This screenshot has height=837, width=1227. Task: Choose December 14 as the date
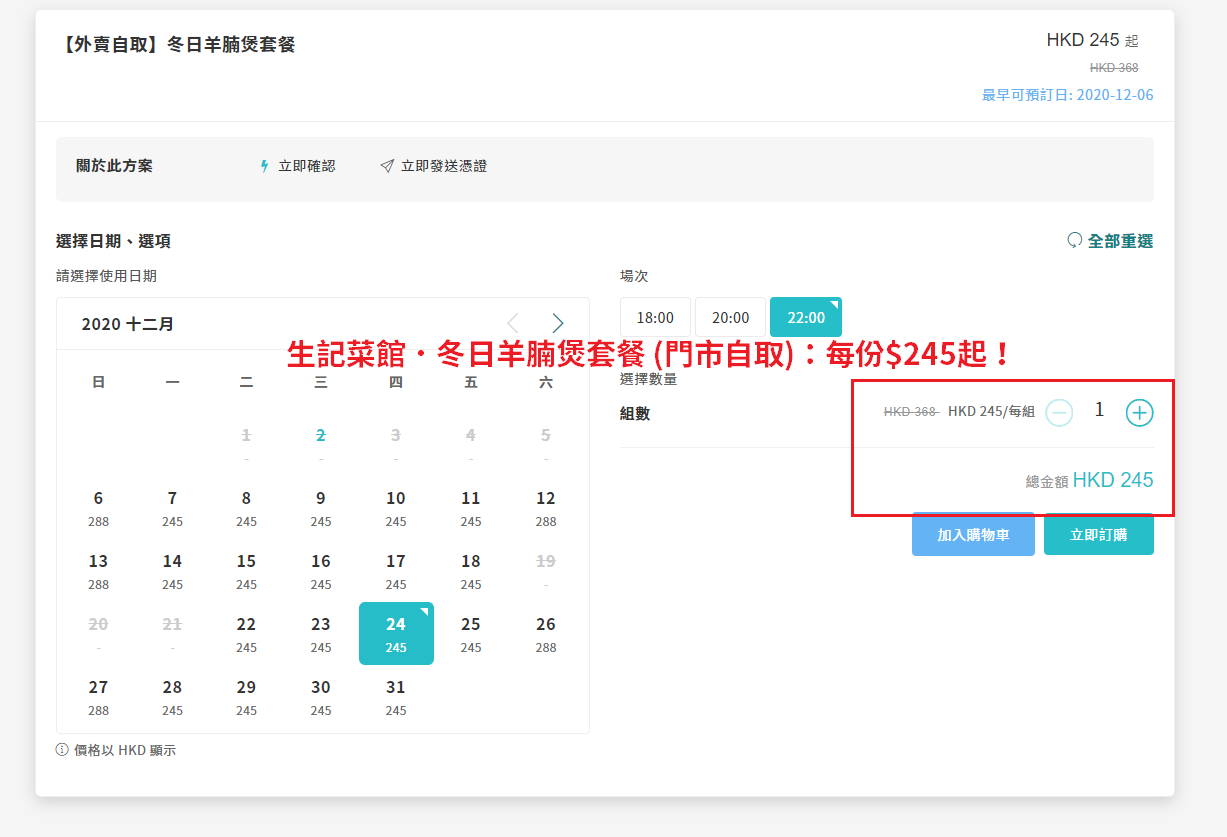(172, 570)
